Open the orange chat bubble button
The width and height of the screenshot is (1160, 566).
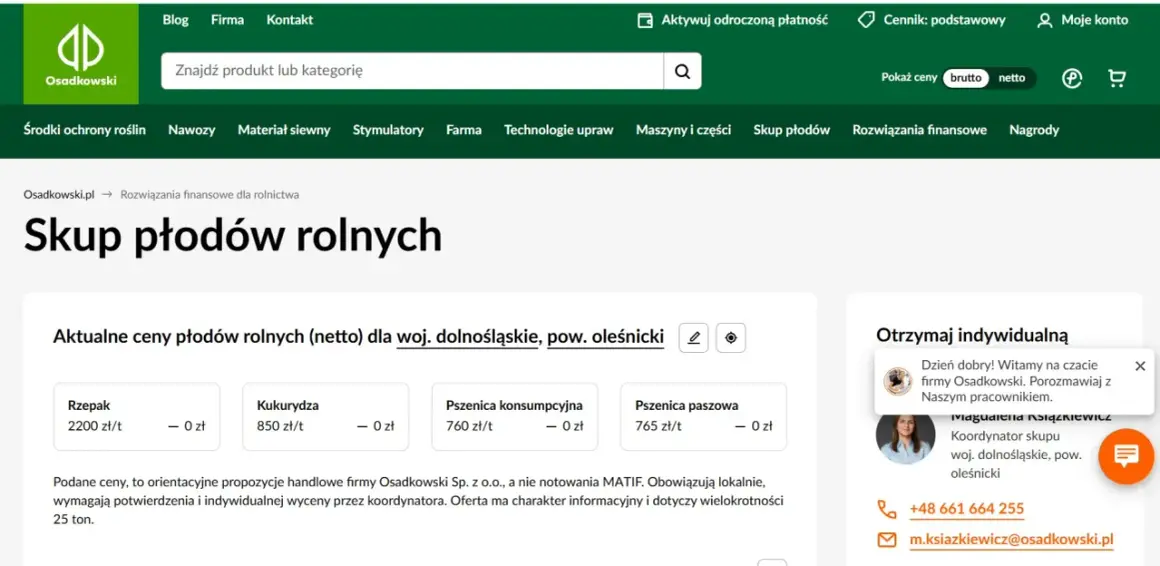[x=1126, y=456]
